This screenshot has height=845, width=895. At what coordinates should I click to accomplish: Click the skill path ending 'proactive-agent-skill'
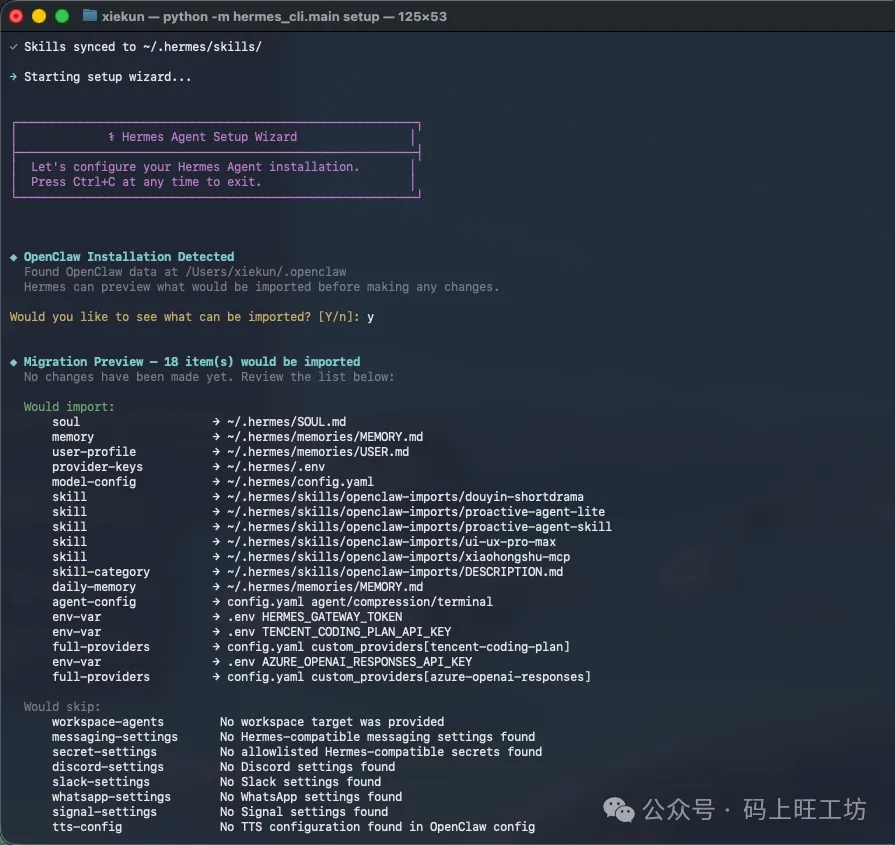pos(420,526)
